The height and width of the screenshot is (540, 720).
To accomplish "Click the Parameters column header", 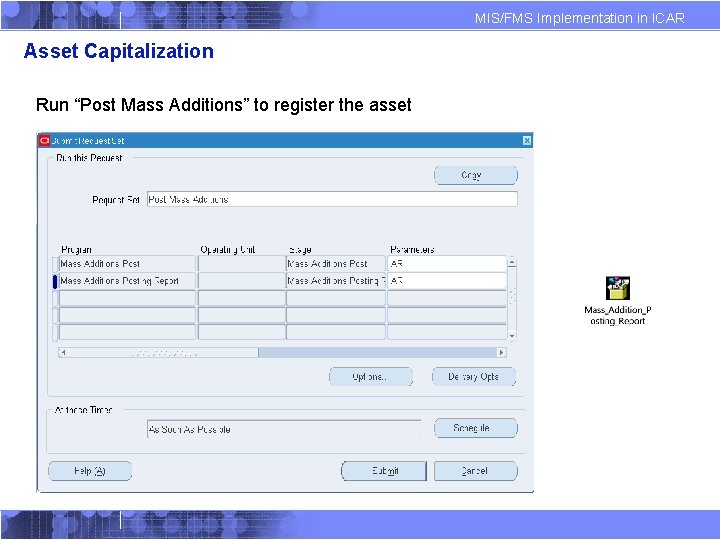I will pos(412,249).
